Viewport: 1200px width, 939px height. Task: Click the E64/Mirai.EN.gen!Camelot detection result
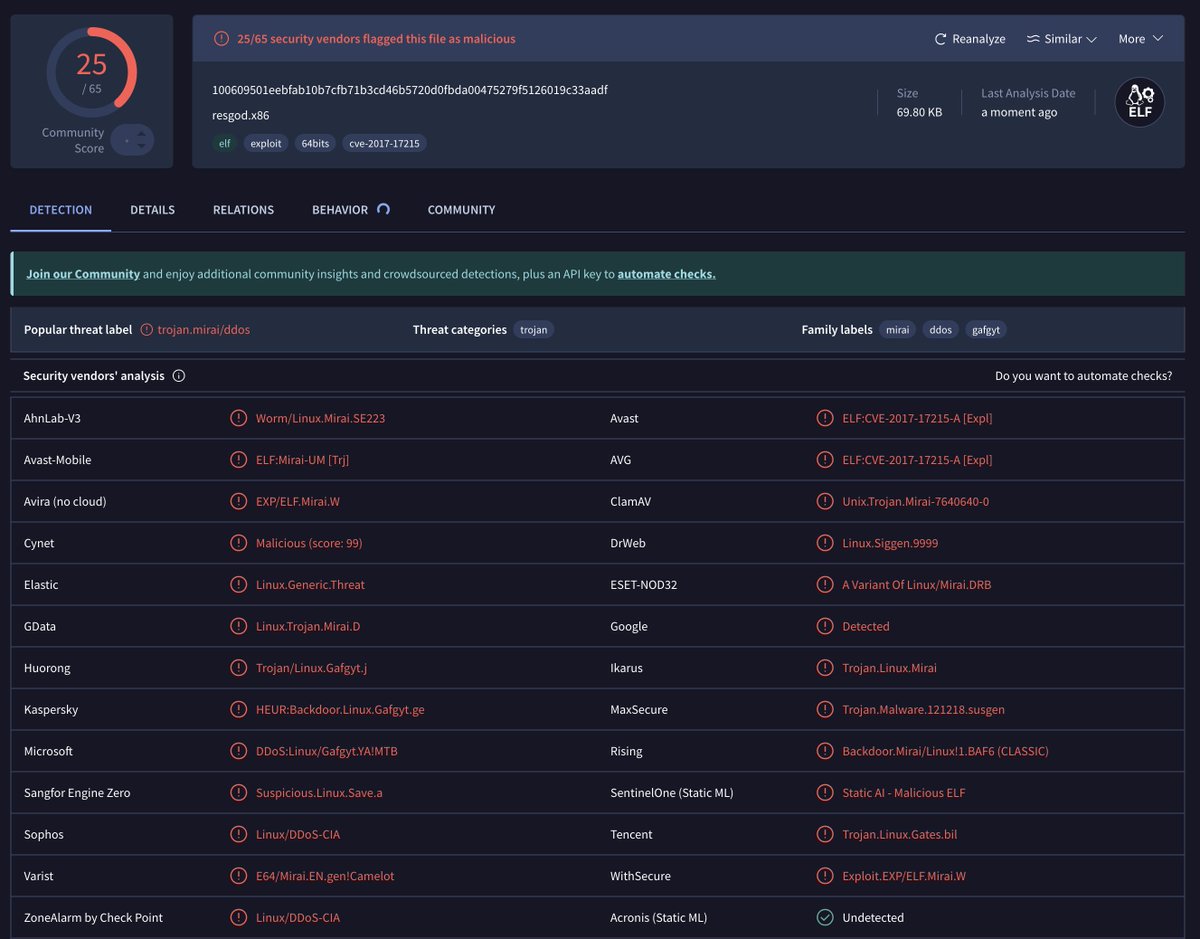[325, 876]
